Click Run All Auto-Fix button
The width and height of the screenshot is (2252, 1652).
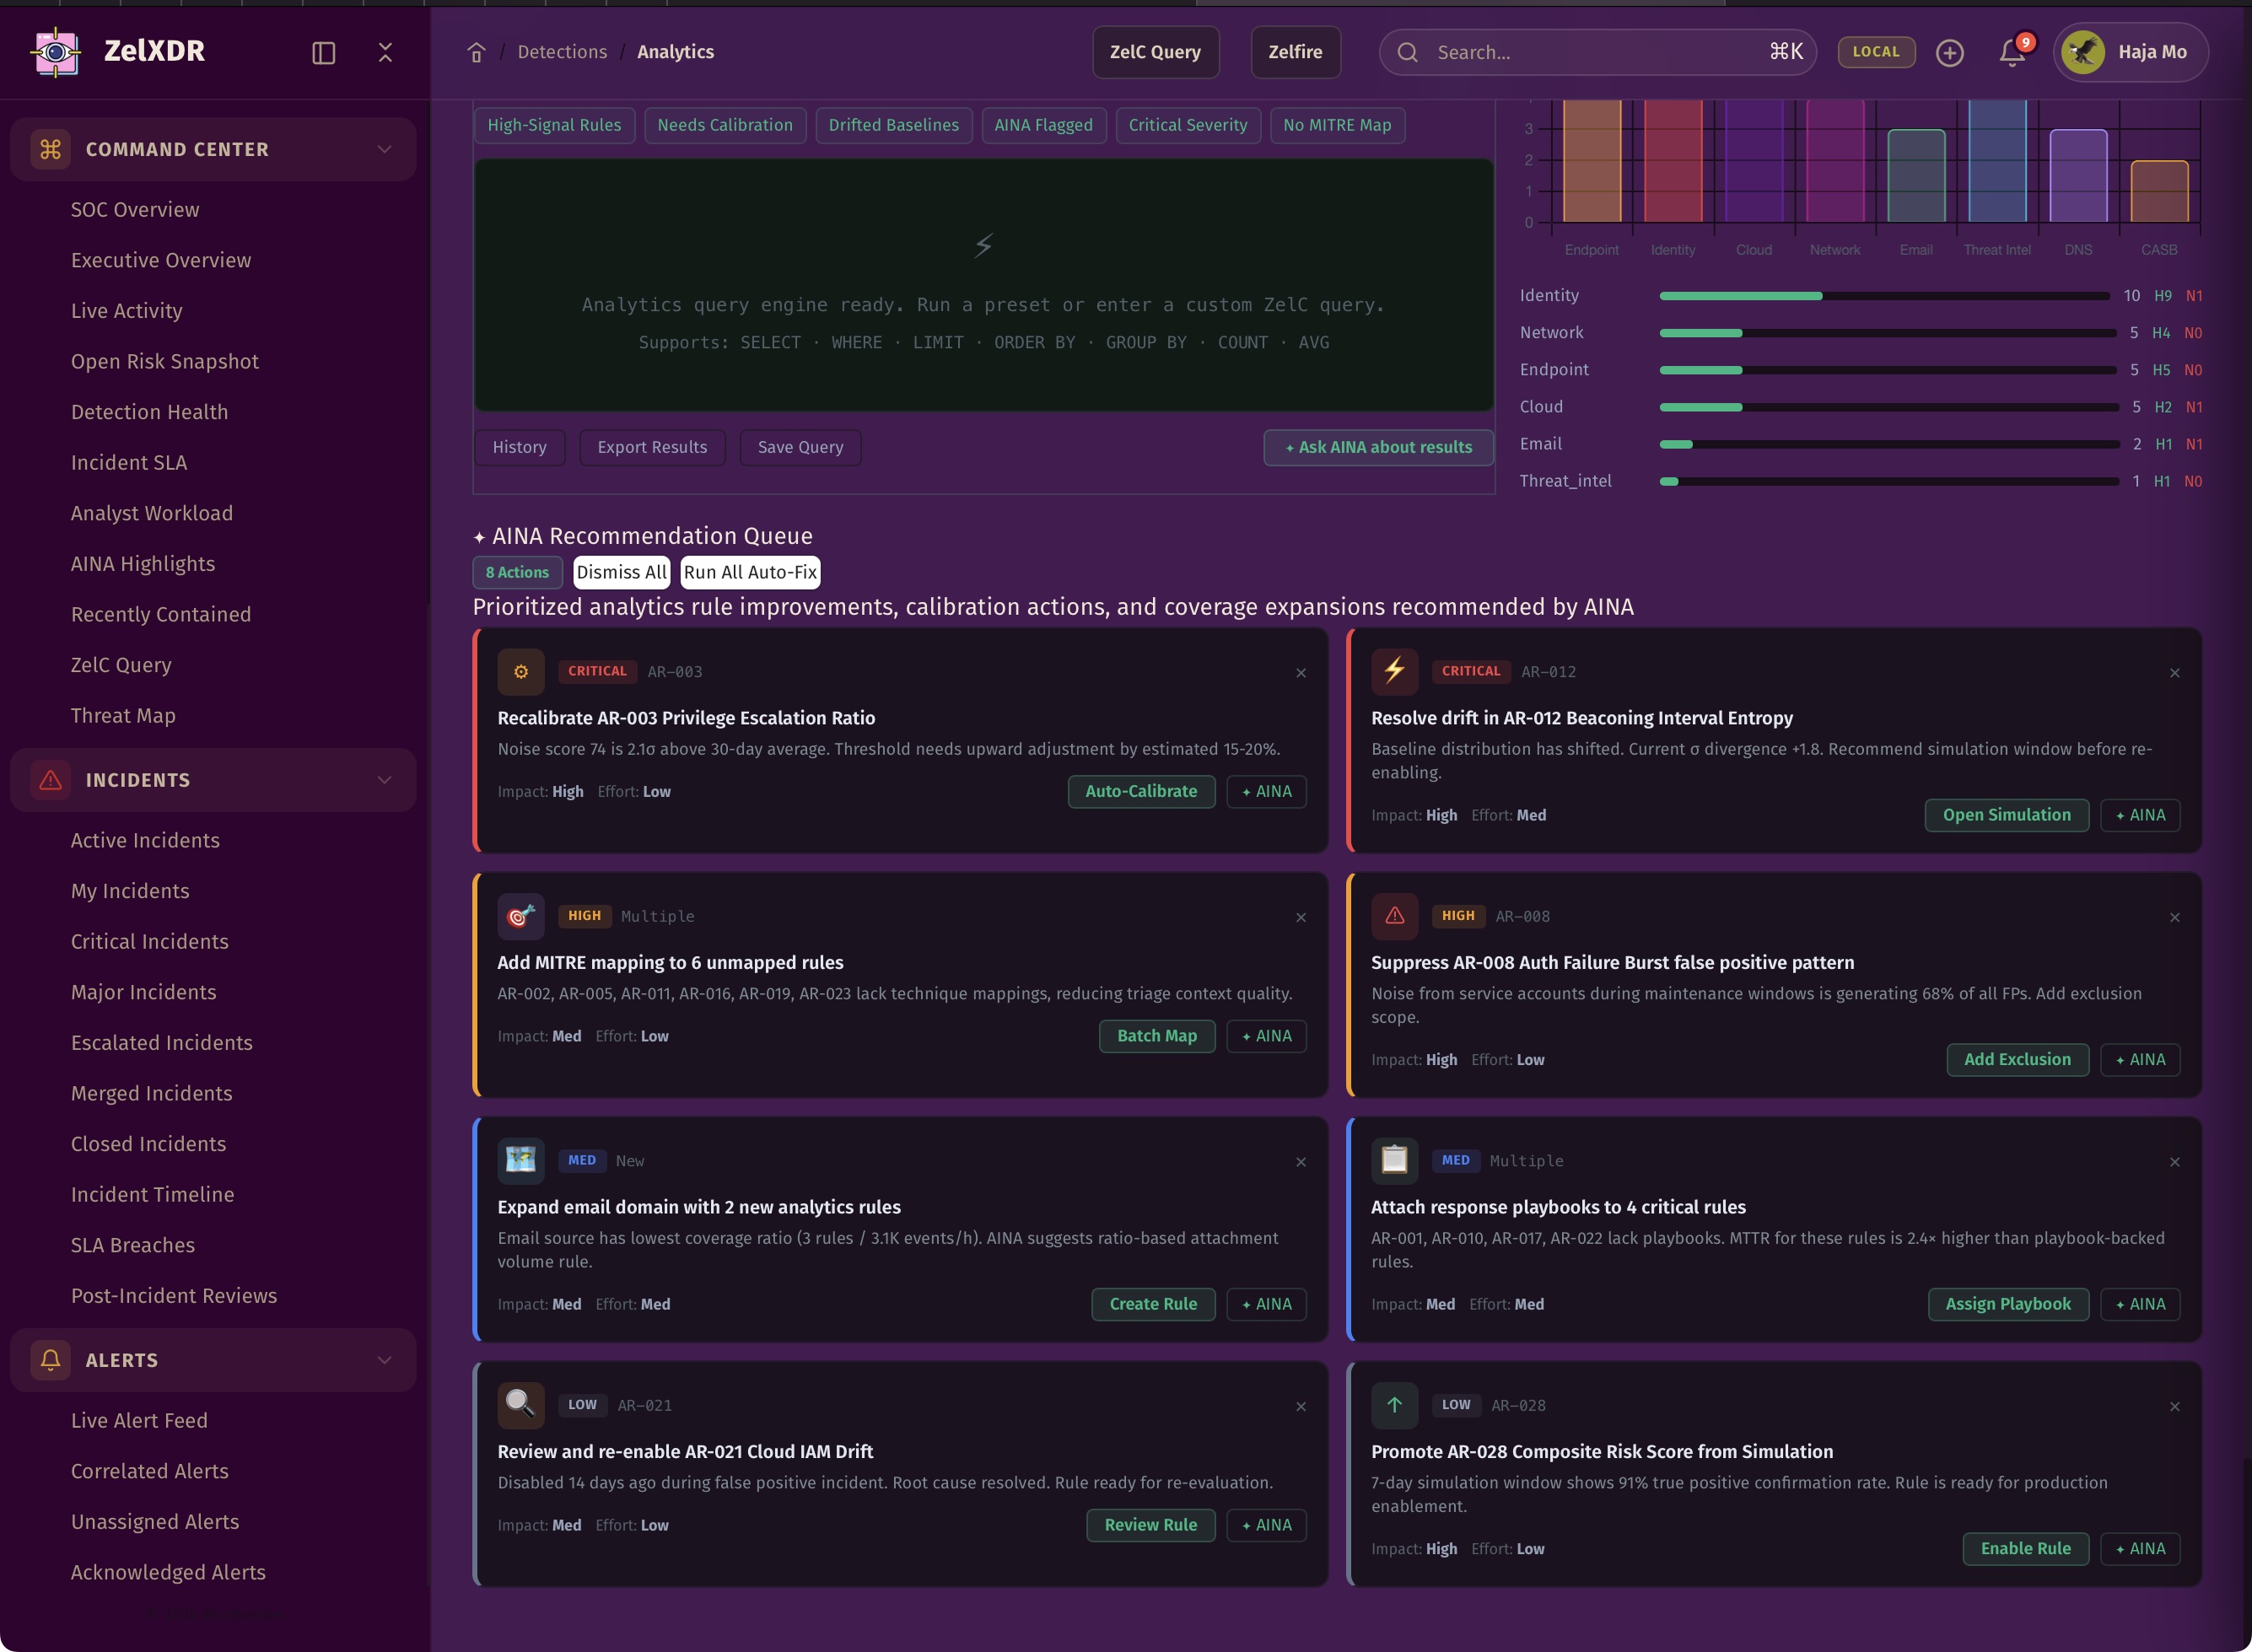[750, 572]
